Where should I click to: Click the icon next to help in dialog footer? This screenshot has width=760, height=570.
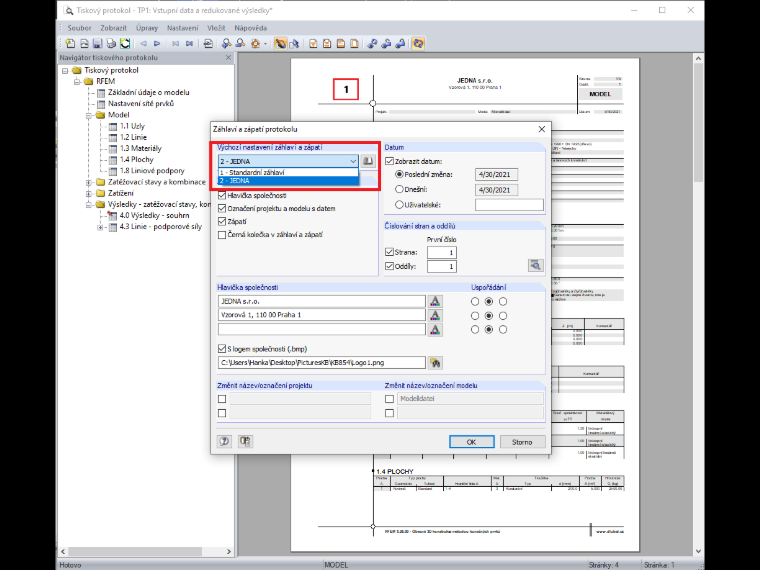tap(245, 441)
